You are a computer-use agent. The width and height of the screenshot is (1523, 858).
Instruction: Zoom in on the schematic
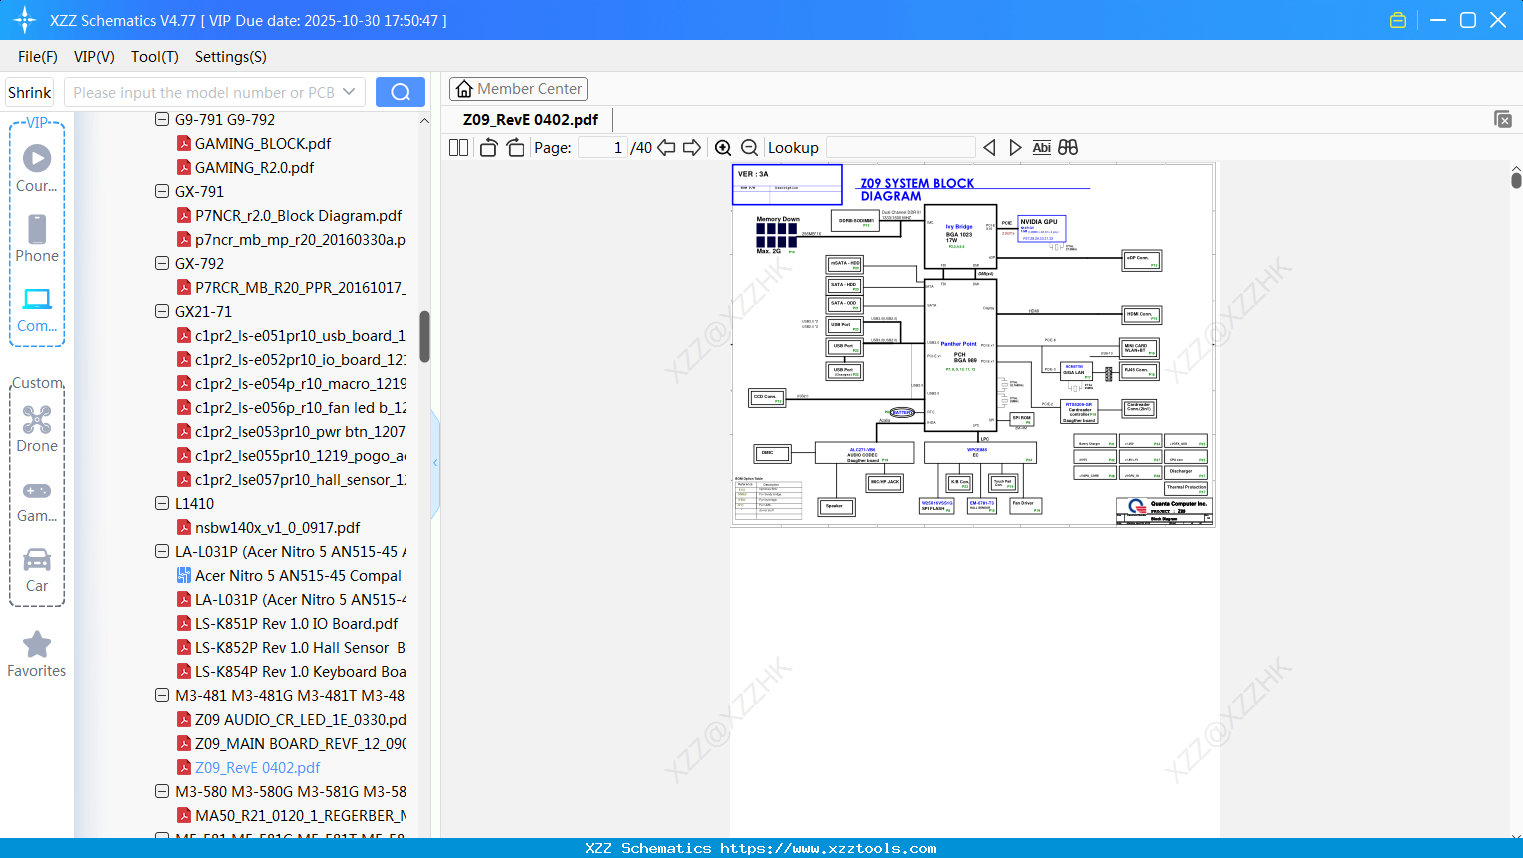[723, 147]
